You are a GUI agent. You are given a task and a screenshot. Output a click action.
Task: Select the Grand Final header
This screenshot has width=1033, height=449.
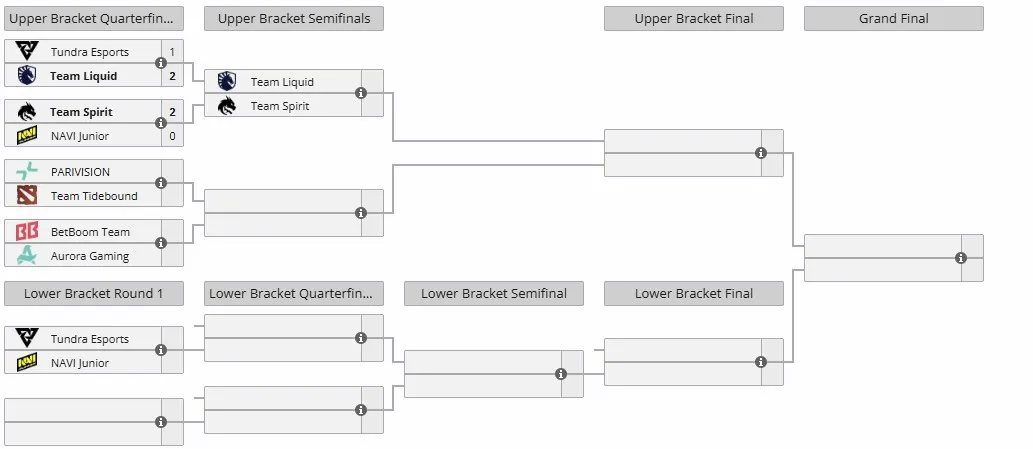click(894, 18)
